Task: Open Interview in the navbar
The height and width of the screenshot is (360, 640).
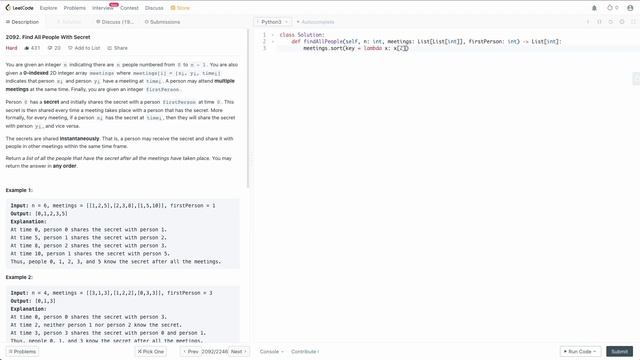Action: [102, 8]
